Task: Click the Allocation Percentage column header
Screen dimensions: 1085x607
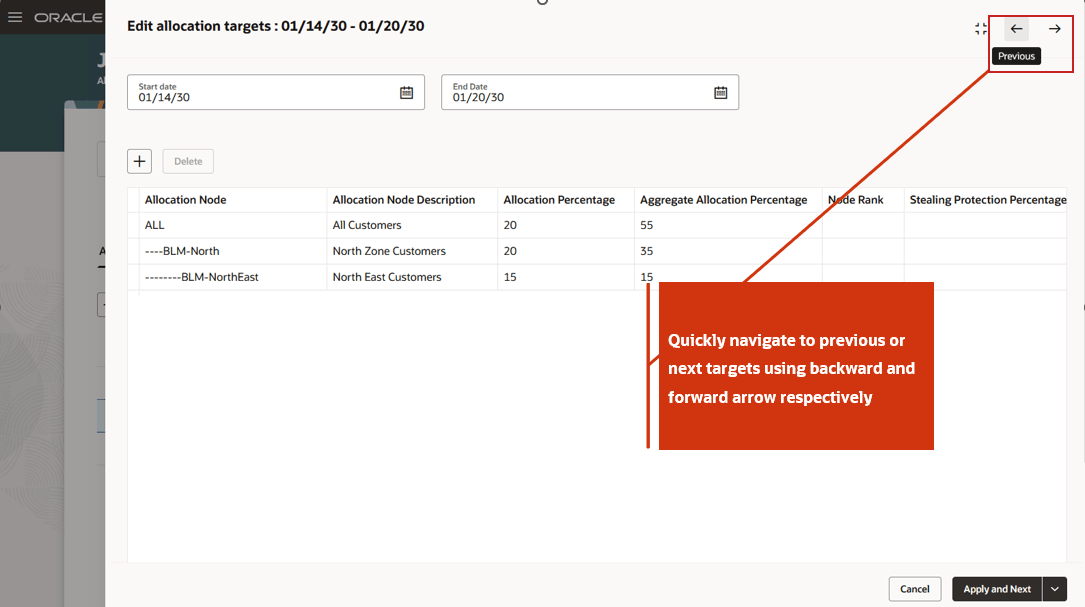Action: tap(559, 199)
